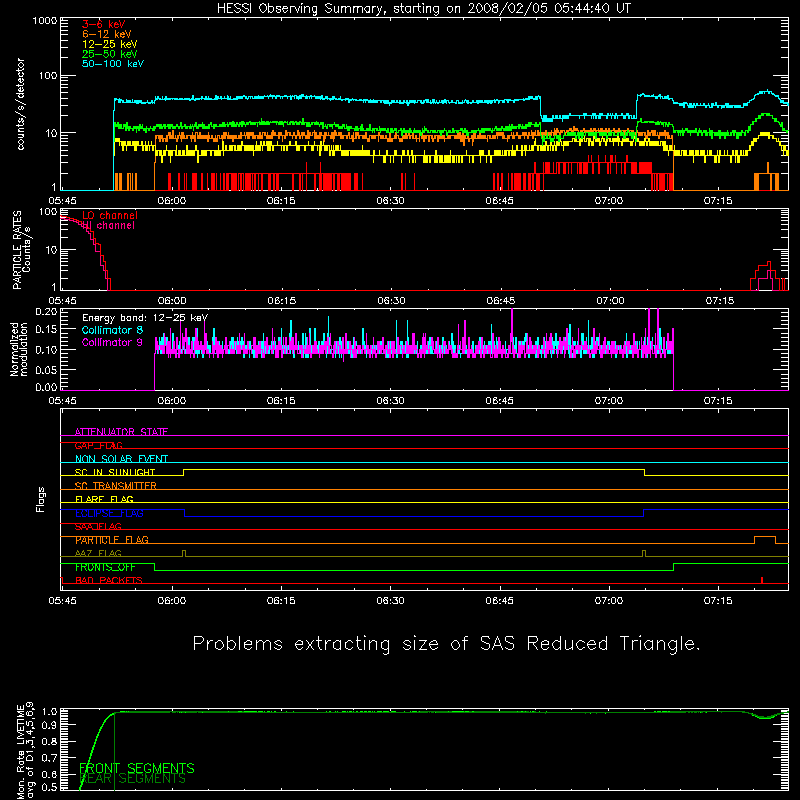Viewport: 800px width, 800px height.
Task: Click the GAP_FLAG label
Action: pos(98,445)
